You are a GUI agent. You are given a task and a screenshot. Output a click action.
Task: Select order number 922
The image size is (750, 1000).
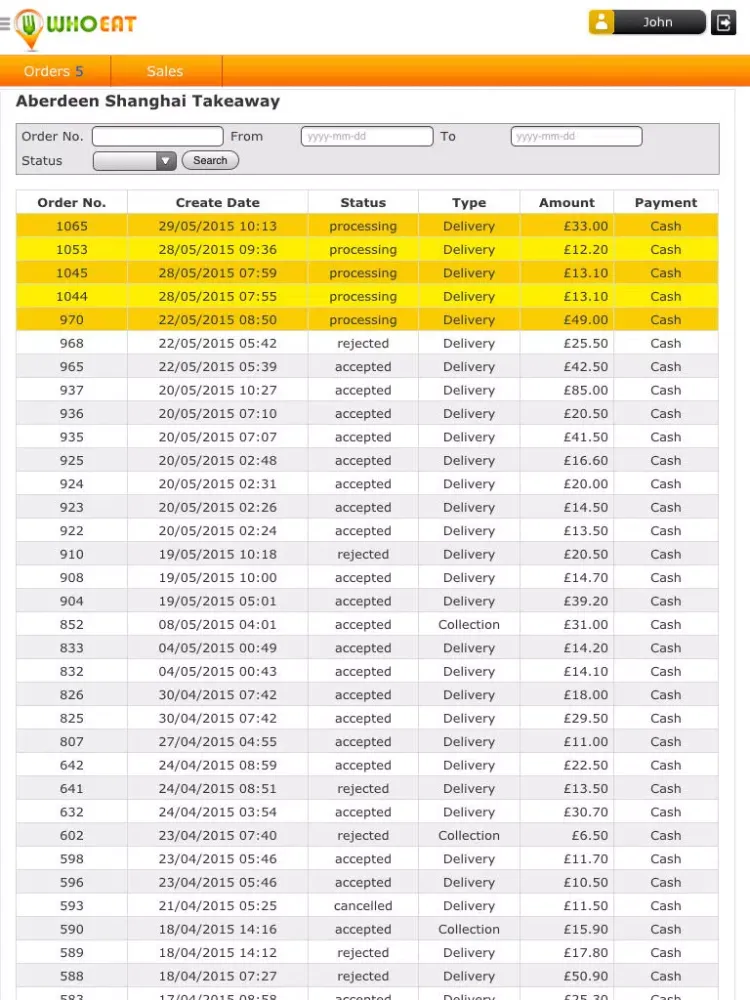(x=71, y=531)
